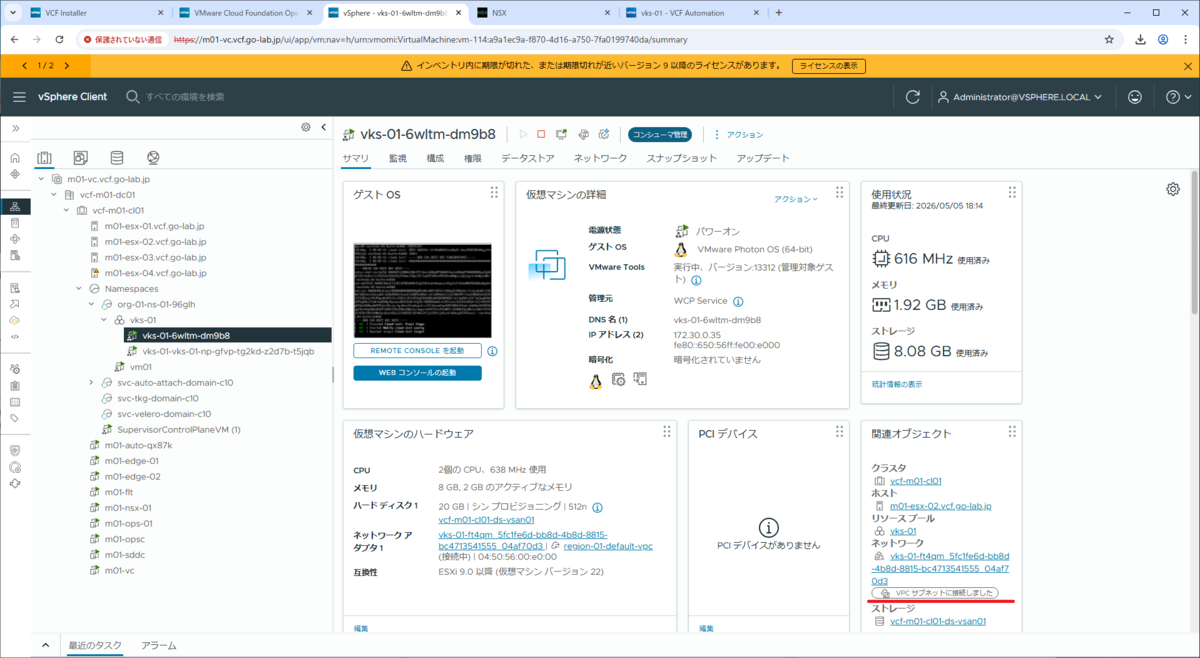Switch to VMs and Templates inventory view icon
Viewport: 1200px width, 658px height.
pos(81,158)
